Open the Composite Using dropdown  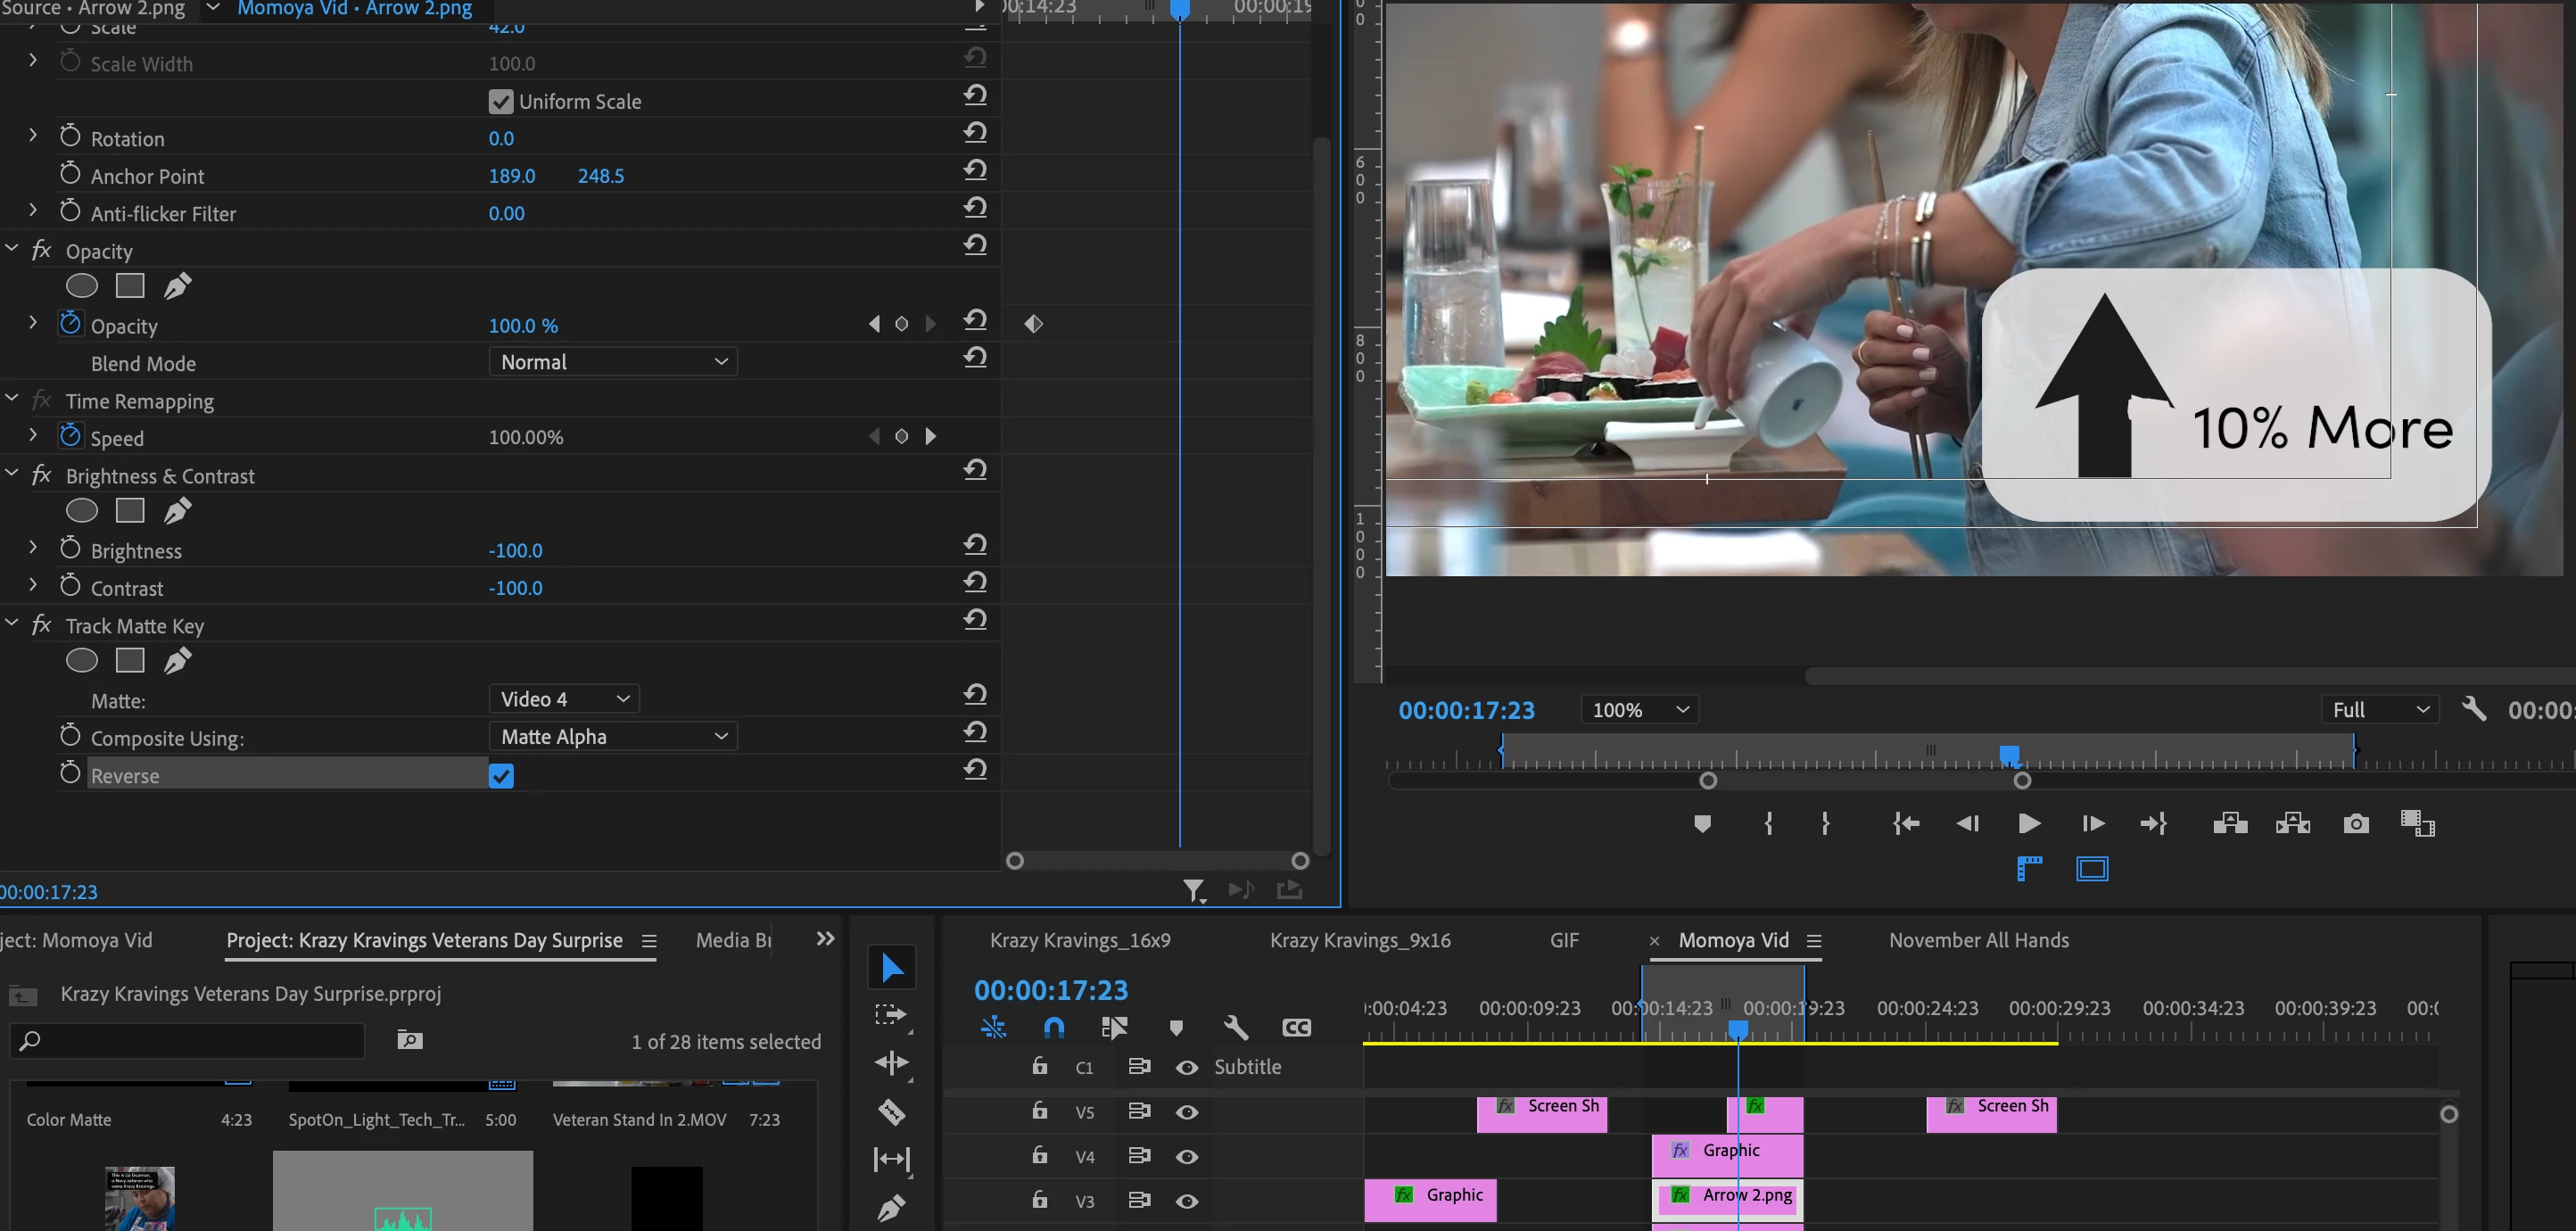click(612, 737)
